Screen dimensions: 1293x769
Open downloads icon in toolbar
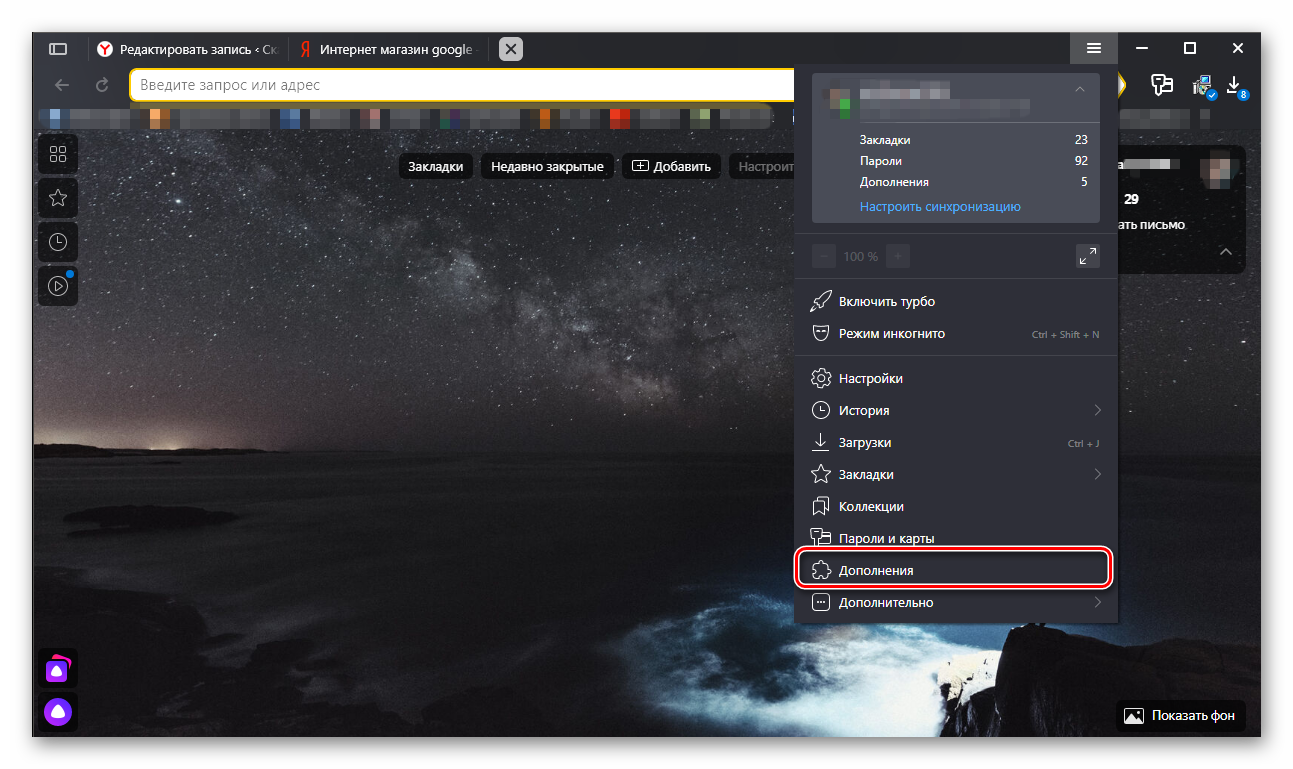tap(1234, 85)
